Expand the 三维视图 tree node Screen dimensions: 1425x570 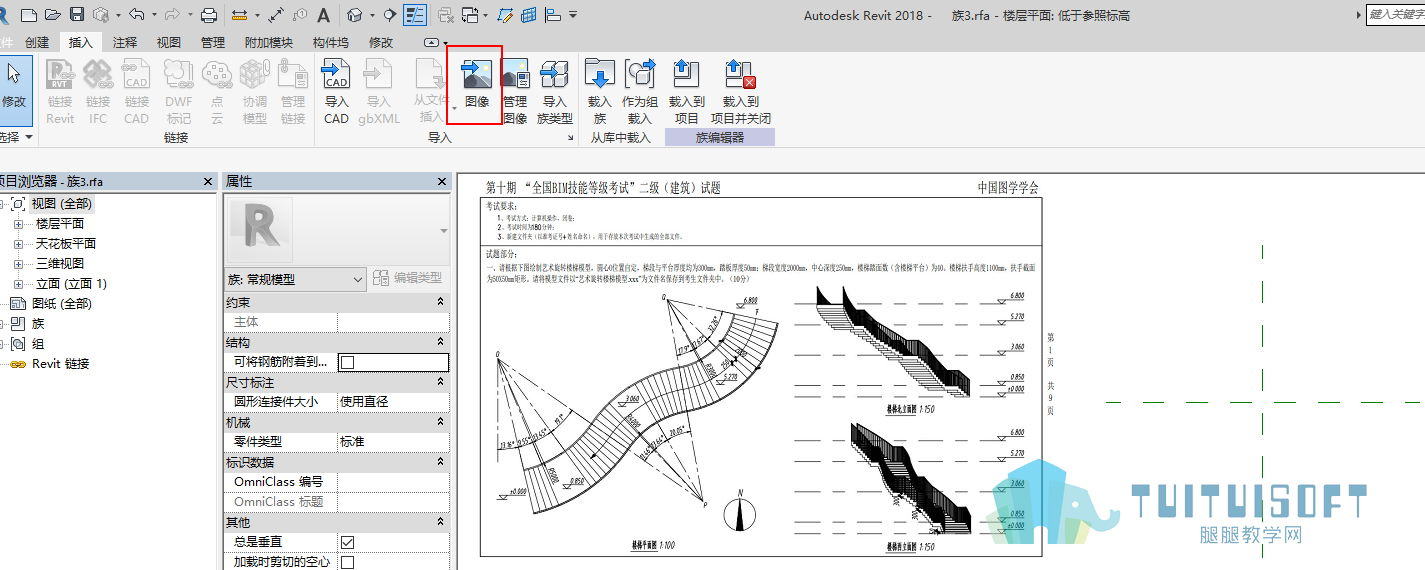click(x=17, y=264)
